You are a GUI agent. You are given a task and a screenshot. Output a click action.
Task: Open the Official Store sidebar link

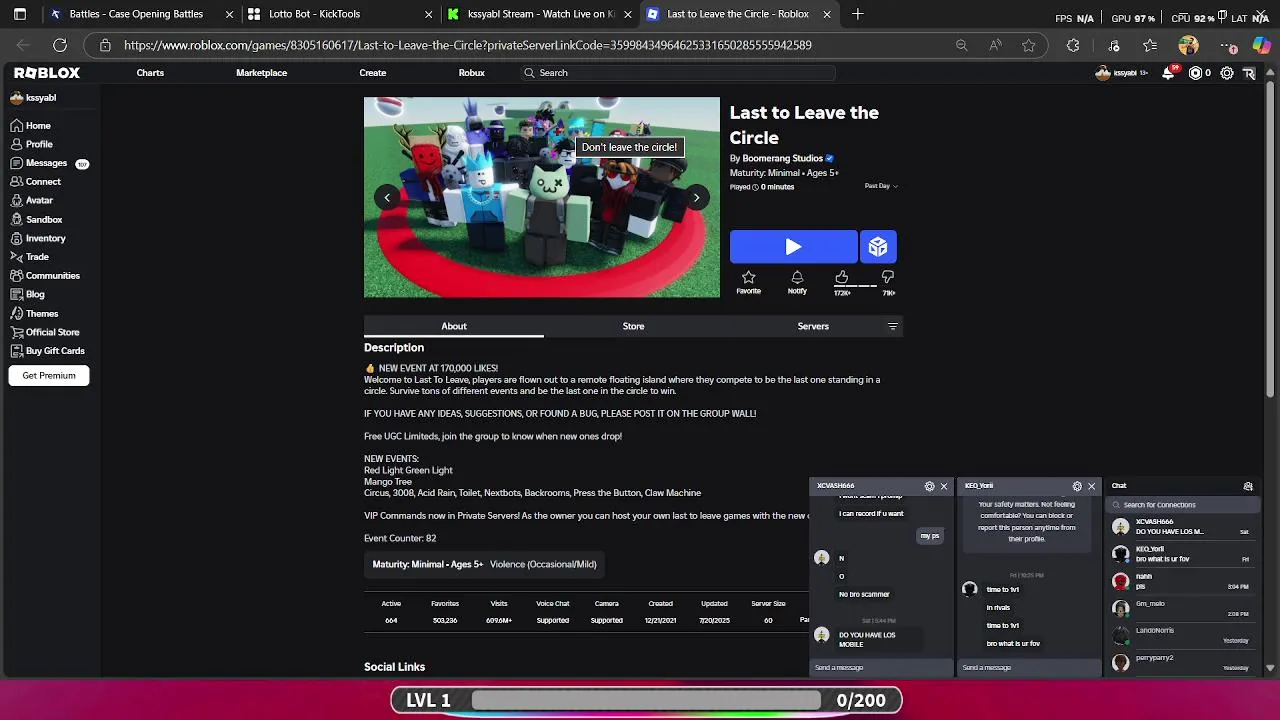(x=44, y=332)
